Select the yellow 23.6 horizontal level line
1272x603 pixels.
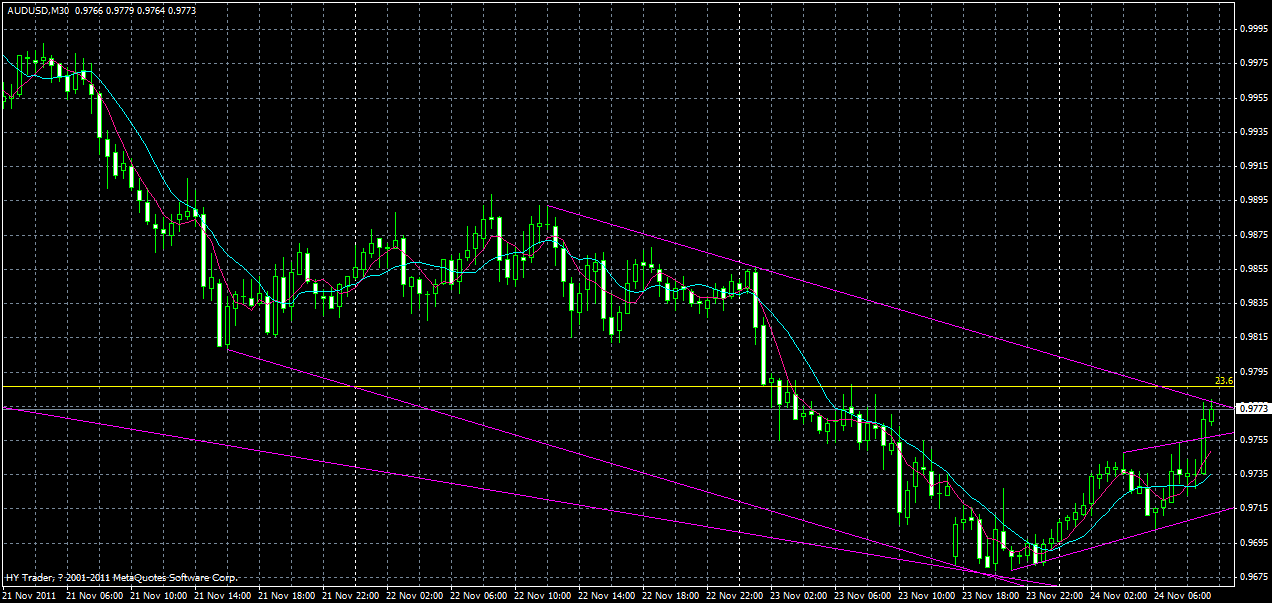(x=618, y=387)
